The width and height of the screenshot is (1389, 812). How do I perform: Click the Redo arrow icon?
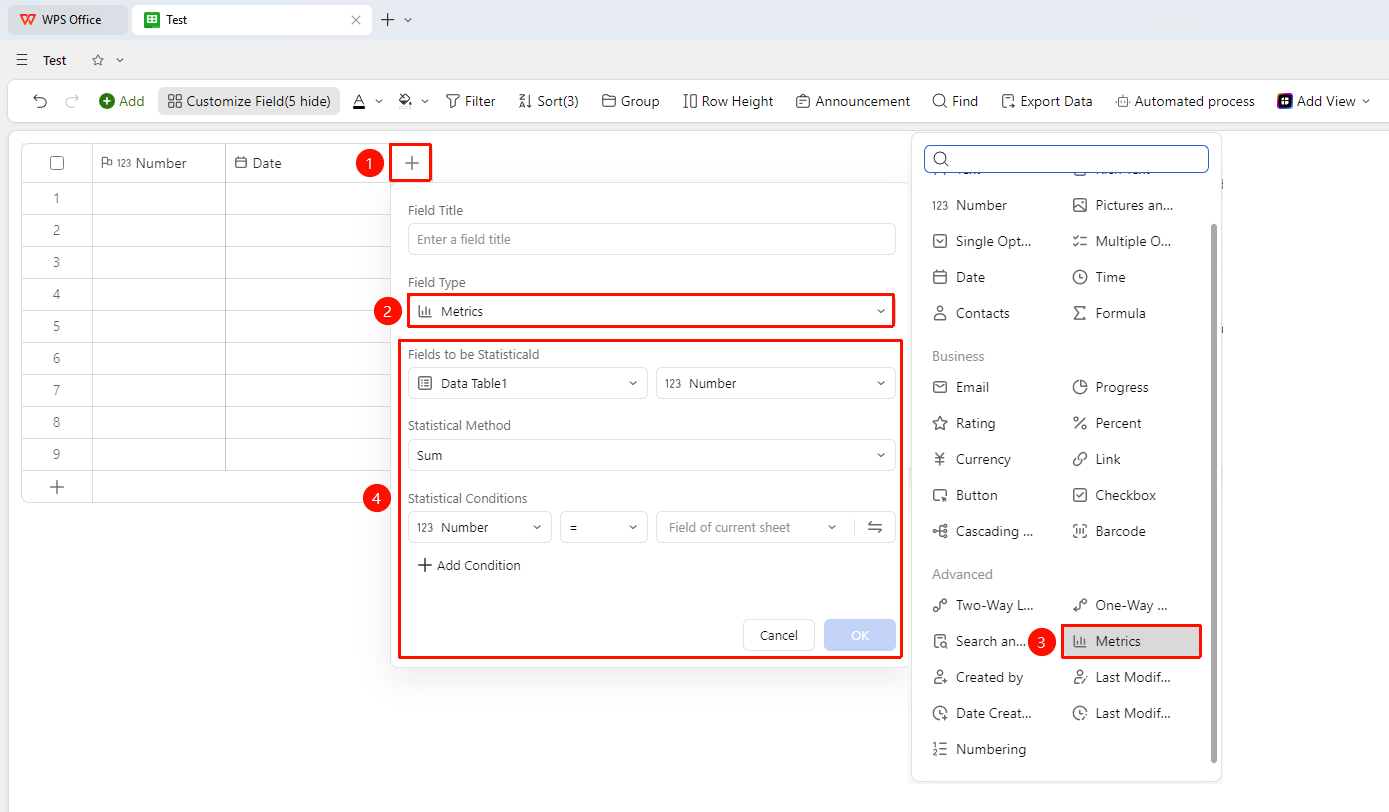tap(72, 101)
